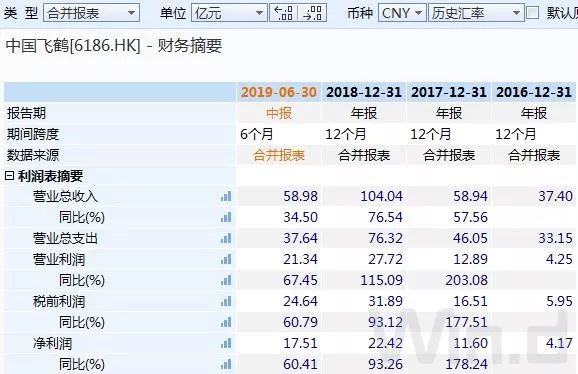Screen dimensions: 578x374
Task: Collapse the 利润表摘要 section
Action: (x=9, y=176)
